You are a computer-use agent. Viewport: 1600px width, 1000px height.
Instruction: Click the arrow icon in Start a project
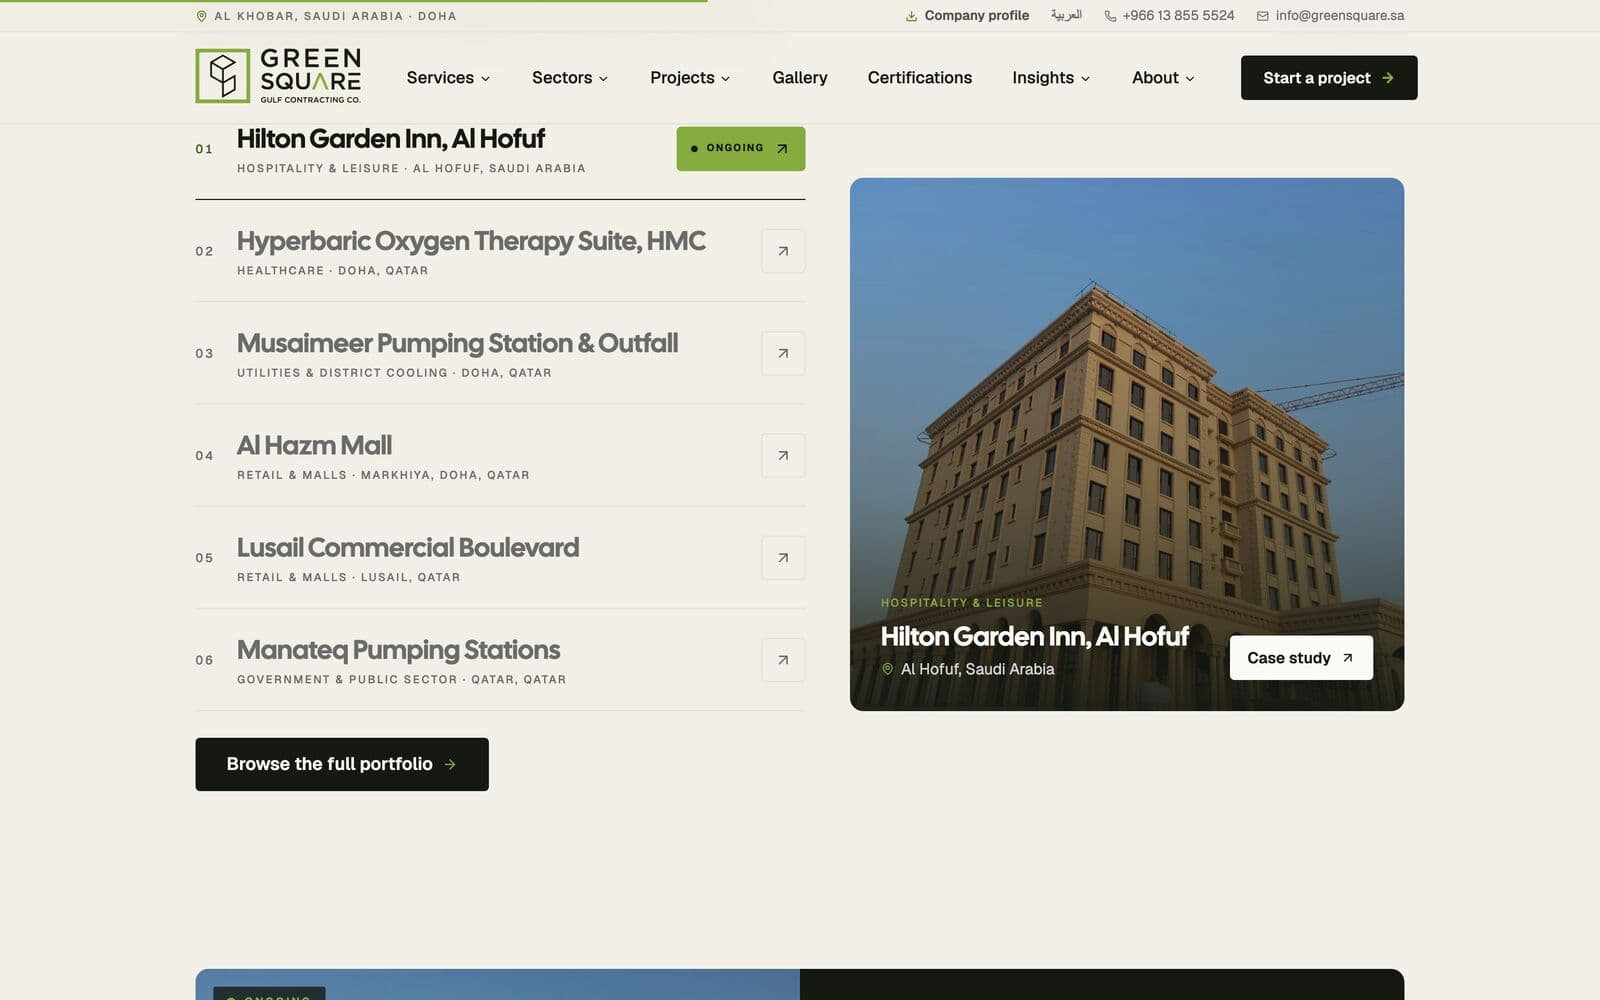[x=1388, y=78]
